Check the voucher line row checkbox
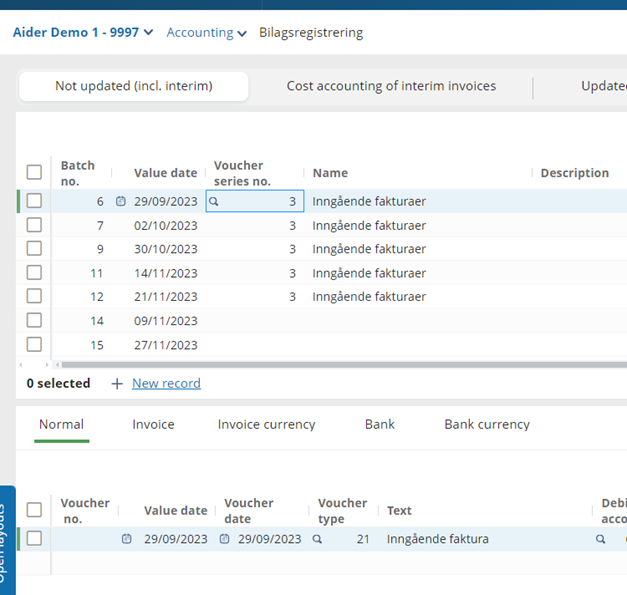 coord(34,538)
